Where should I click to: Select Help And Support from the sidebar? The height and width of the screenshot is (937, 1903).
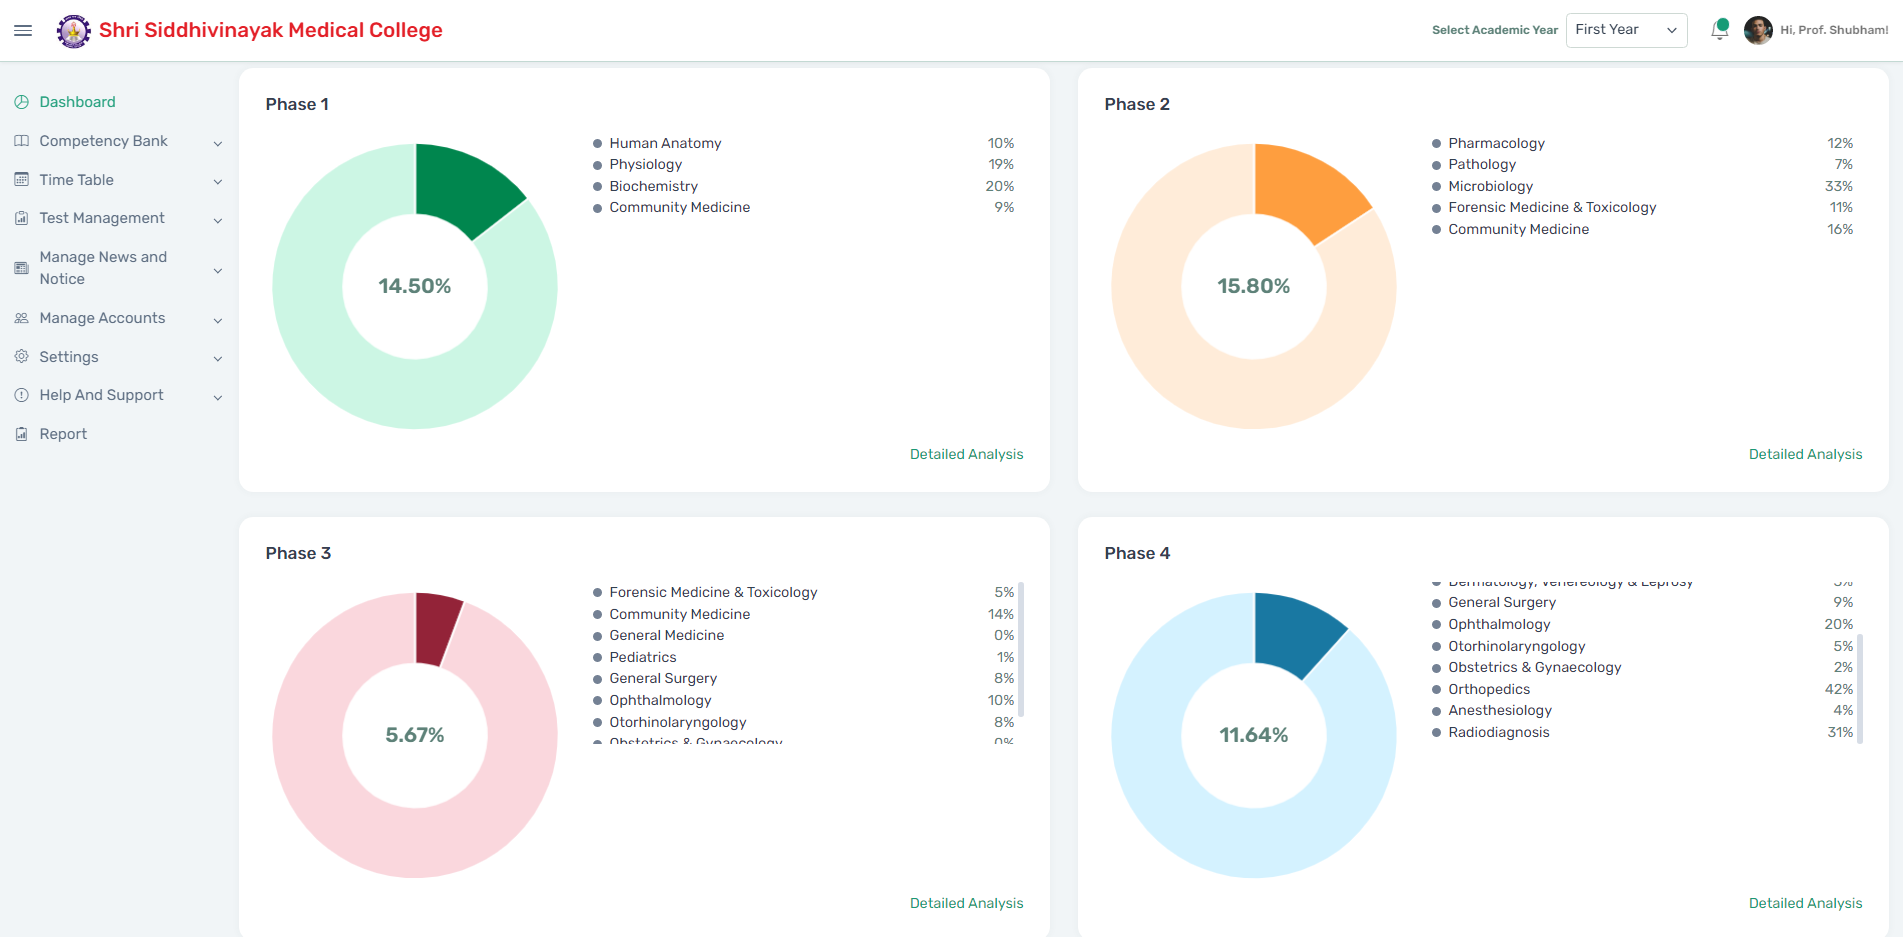(101, 394)
